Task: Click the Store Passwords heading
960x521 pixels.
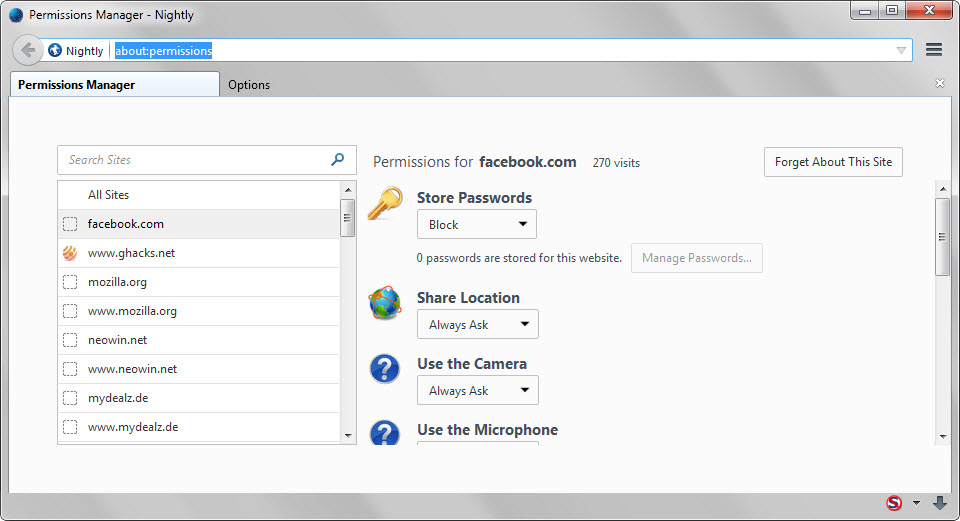Action: coord(474,198)
